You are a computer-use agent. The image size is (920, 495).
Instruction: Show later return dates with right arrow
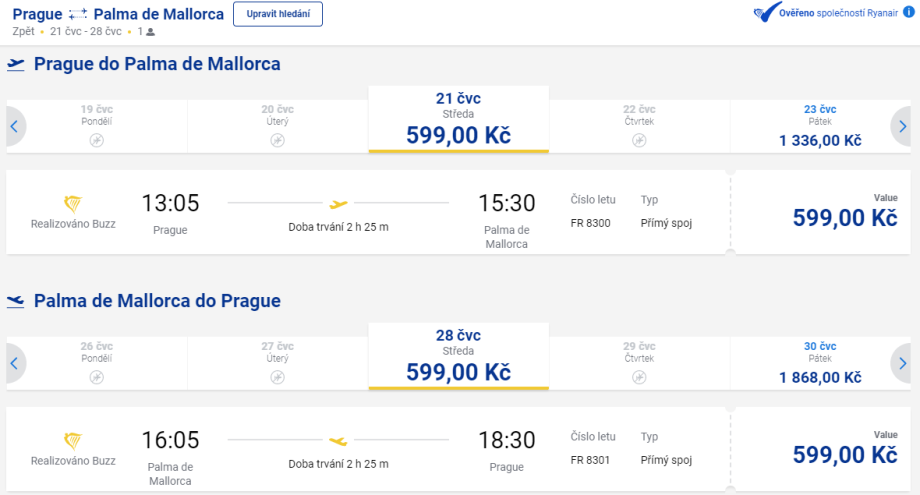pyautogui.click(x=902, y=363)
